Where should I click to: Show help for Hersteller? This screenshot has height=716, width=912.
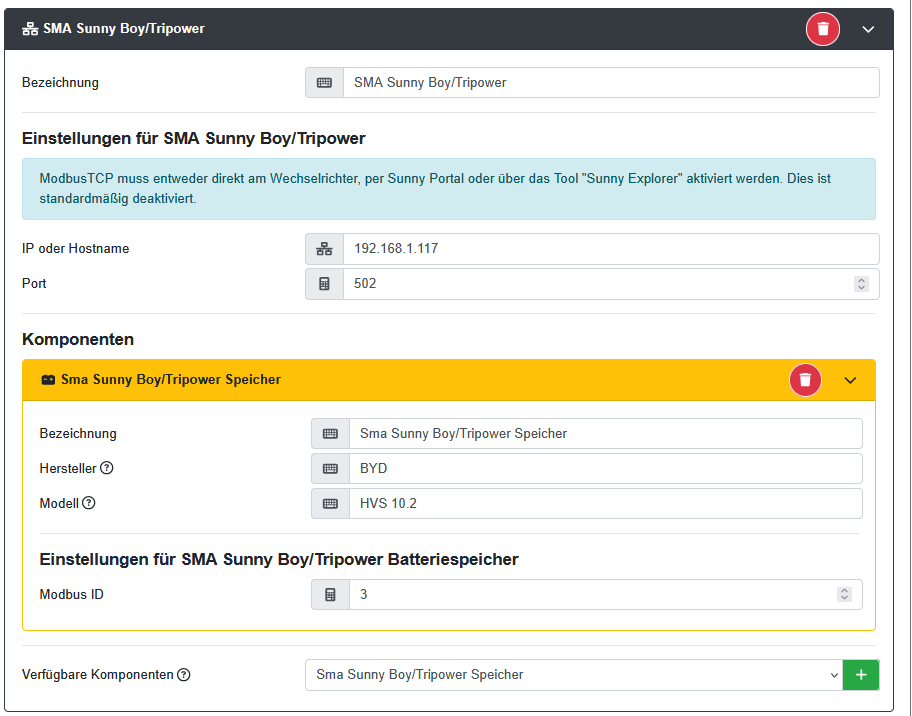106,468
